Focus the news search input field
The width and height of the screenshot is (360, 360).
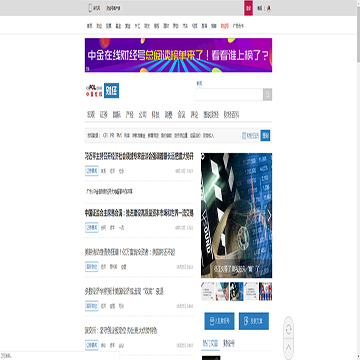point(229,95)
